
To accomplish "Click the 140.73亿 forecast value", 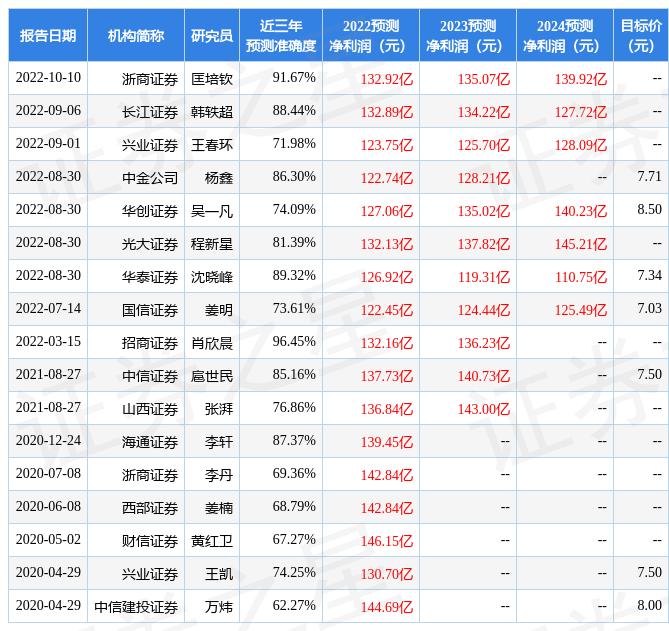I will point(484,376).
